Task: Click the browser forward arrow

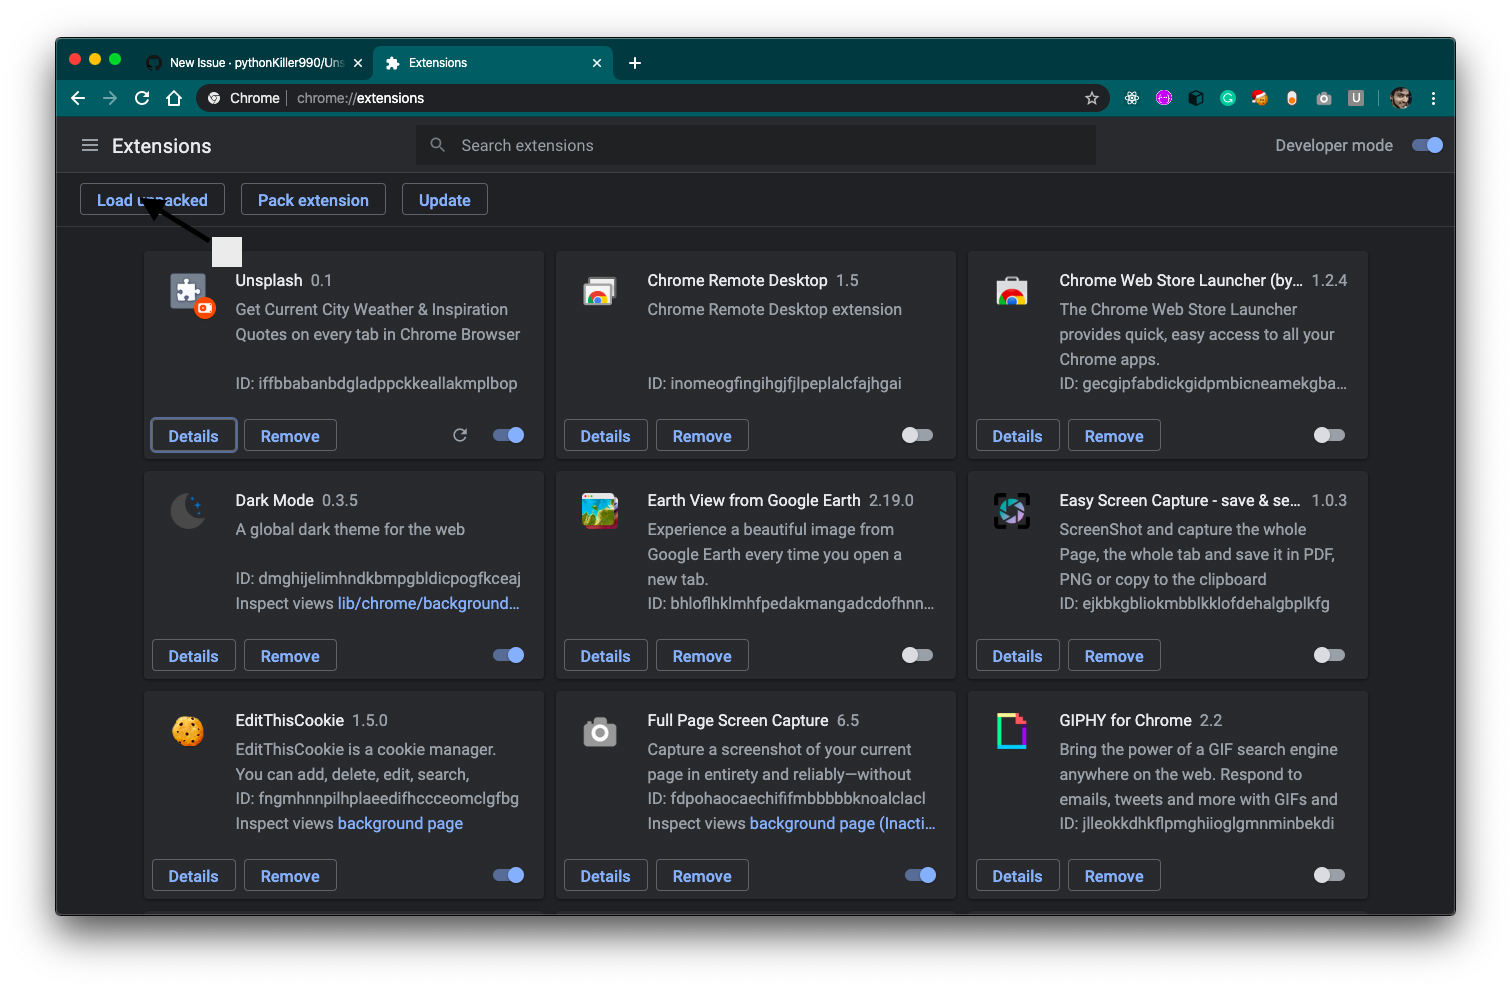Action: coord(110,98)
